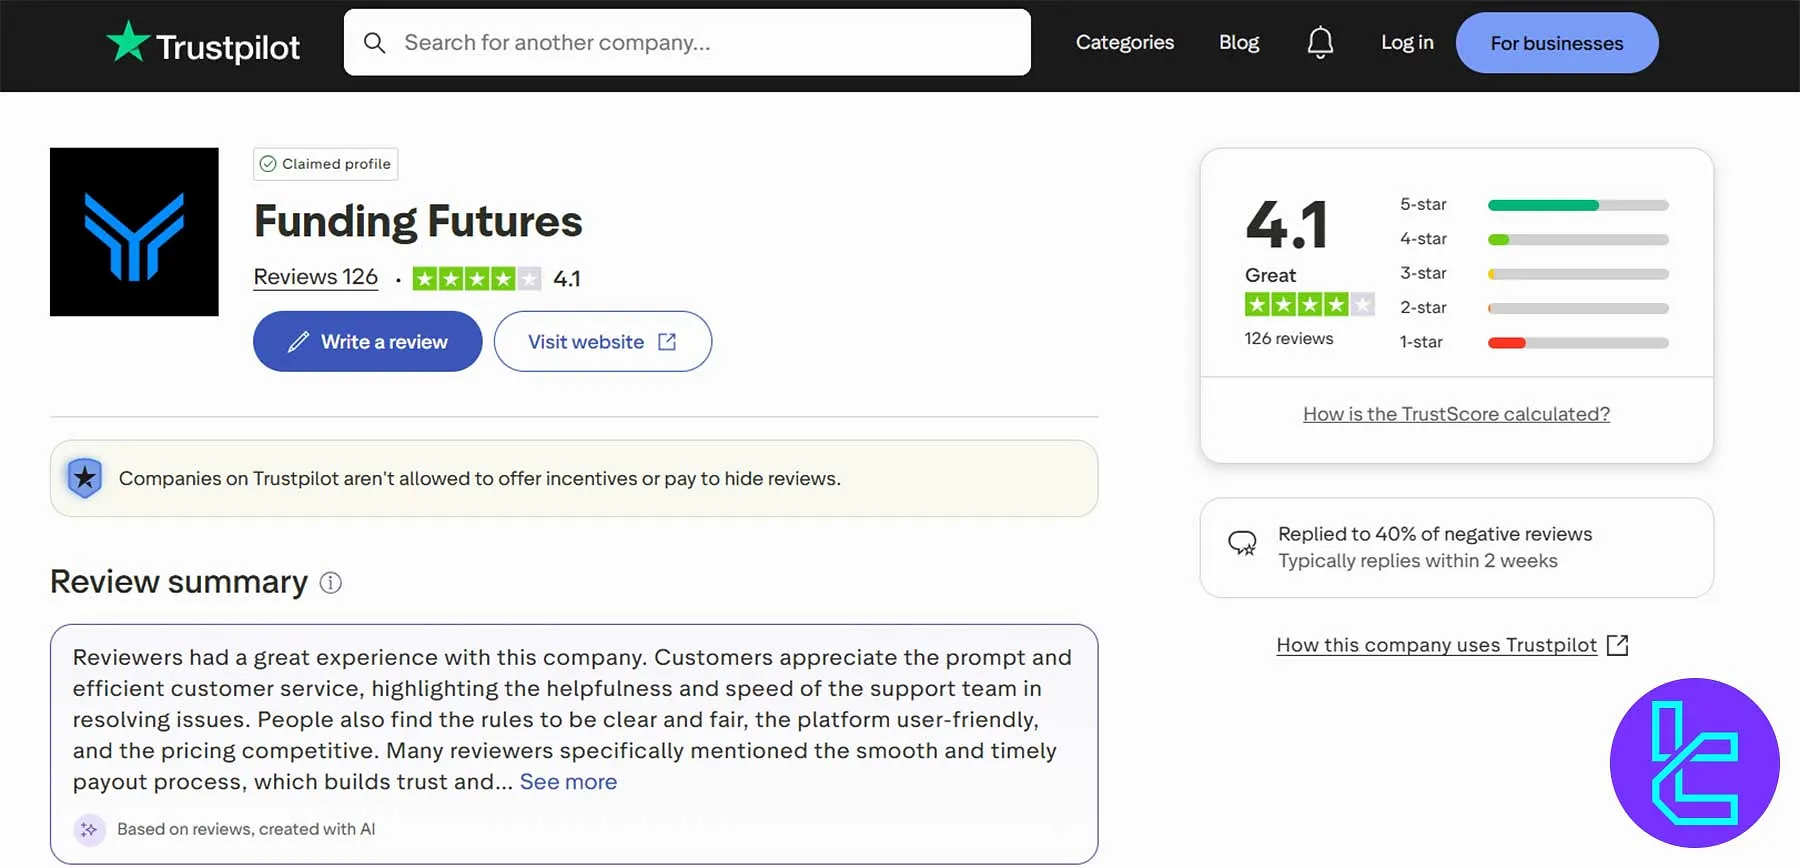Click the Trustpilot star logo
1800x868 pixels.
tap(128, 42)
